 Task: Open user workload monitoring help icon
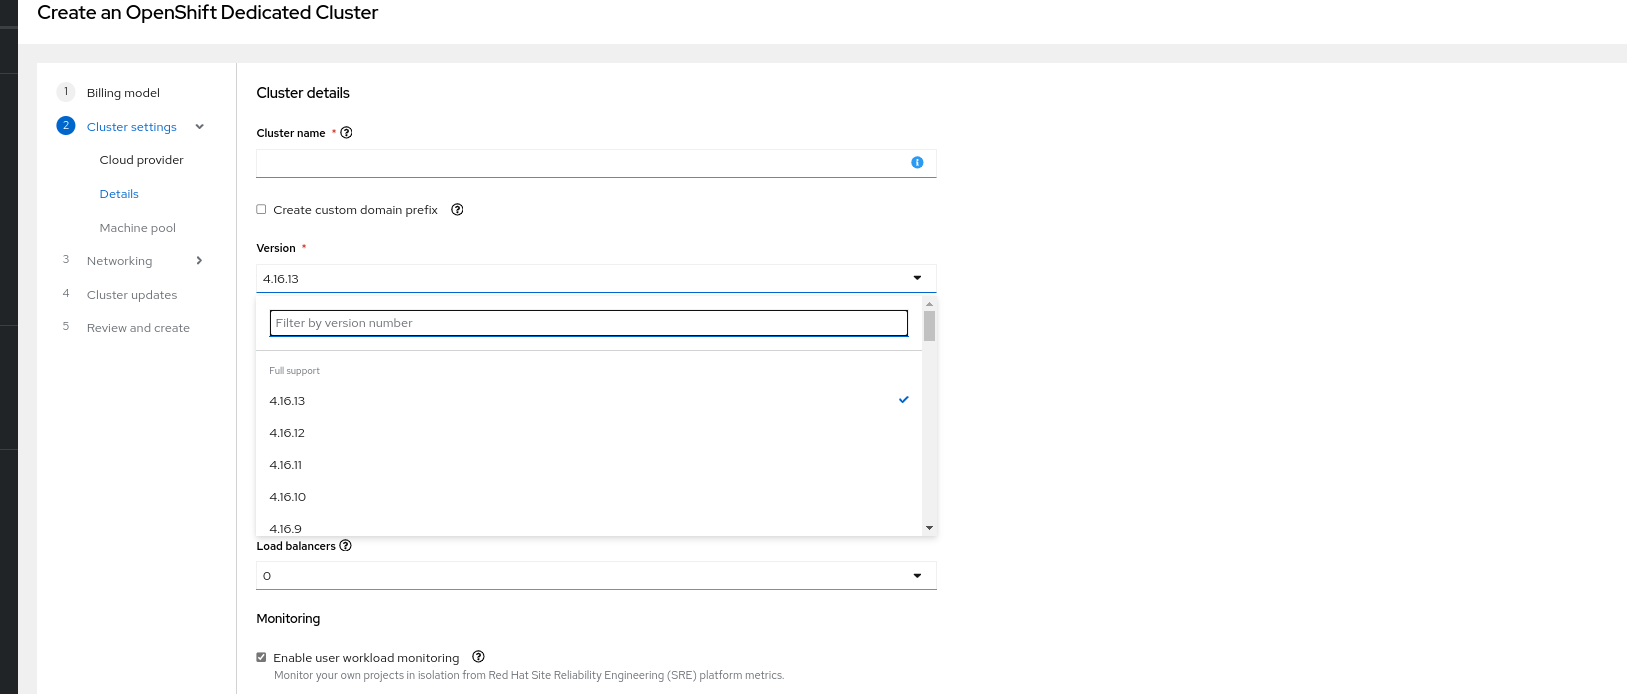(x=478, y=657)
